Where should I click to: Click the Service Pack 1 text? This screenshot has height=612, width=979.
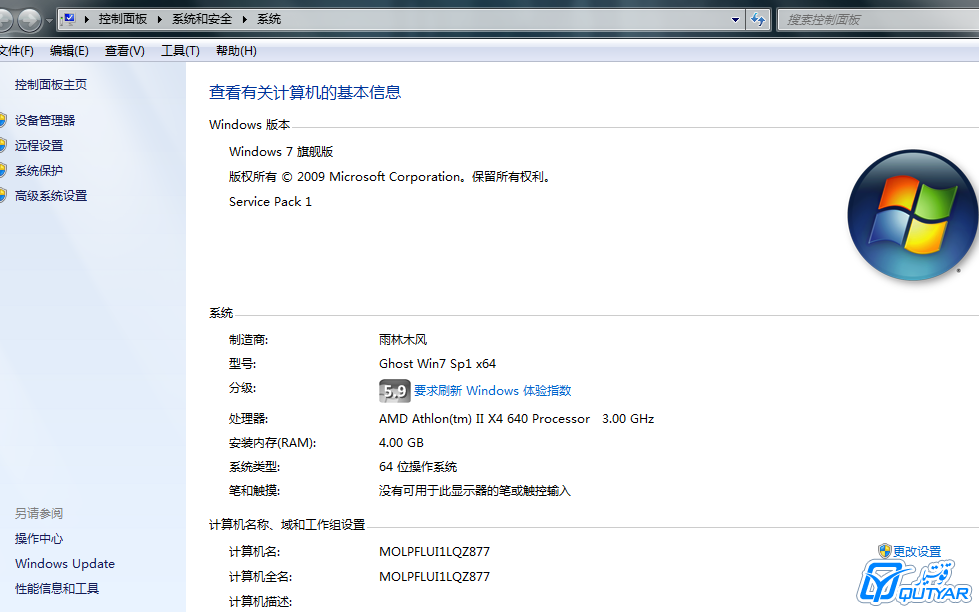270,202
